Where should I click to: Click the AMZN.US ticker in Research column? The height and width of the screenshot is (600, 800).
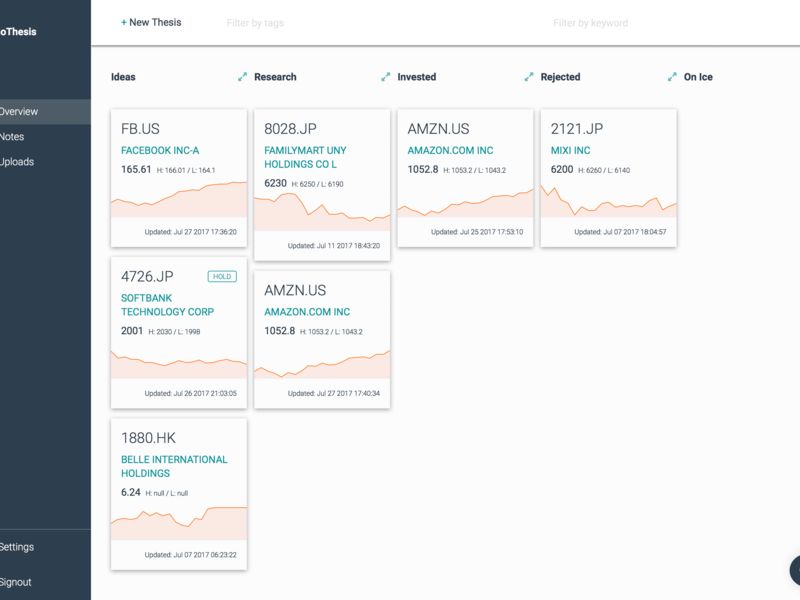click(x=295, y=290)
